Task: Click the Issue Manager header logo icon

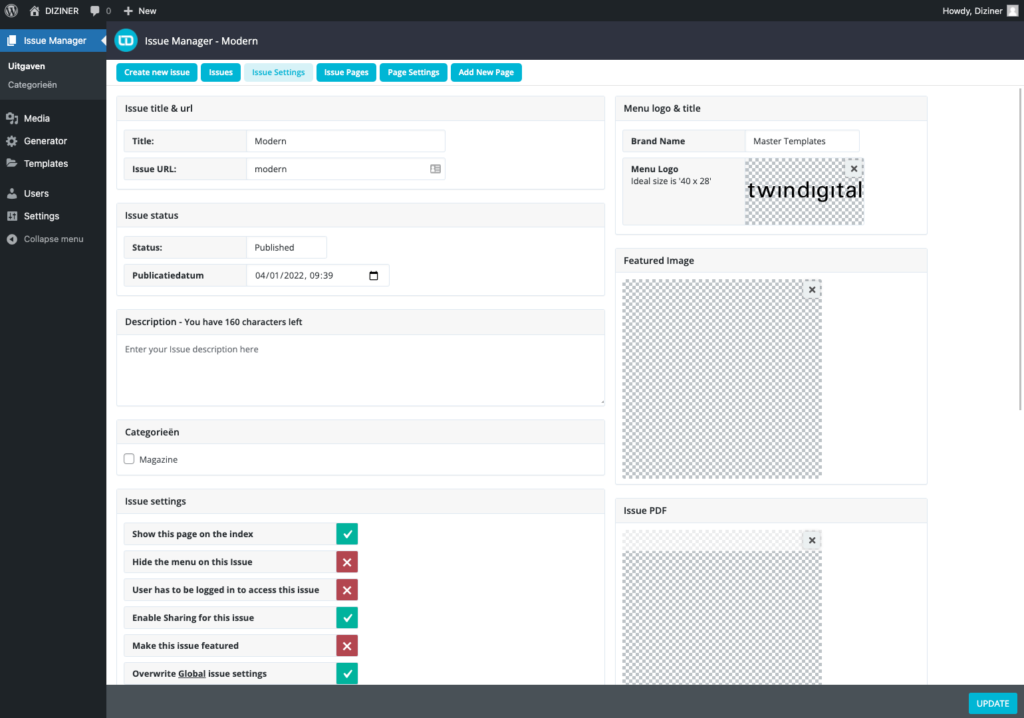Action: 126,41
